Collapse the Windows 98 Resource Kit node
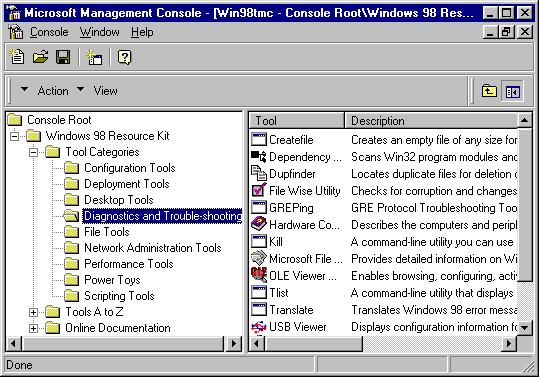This screenshot has height=377, width=539. (14, 136)
